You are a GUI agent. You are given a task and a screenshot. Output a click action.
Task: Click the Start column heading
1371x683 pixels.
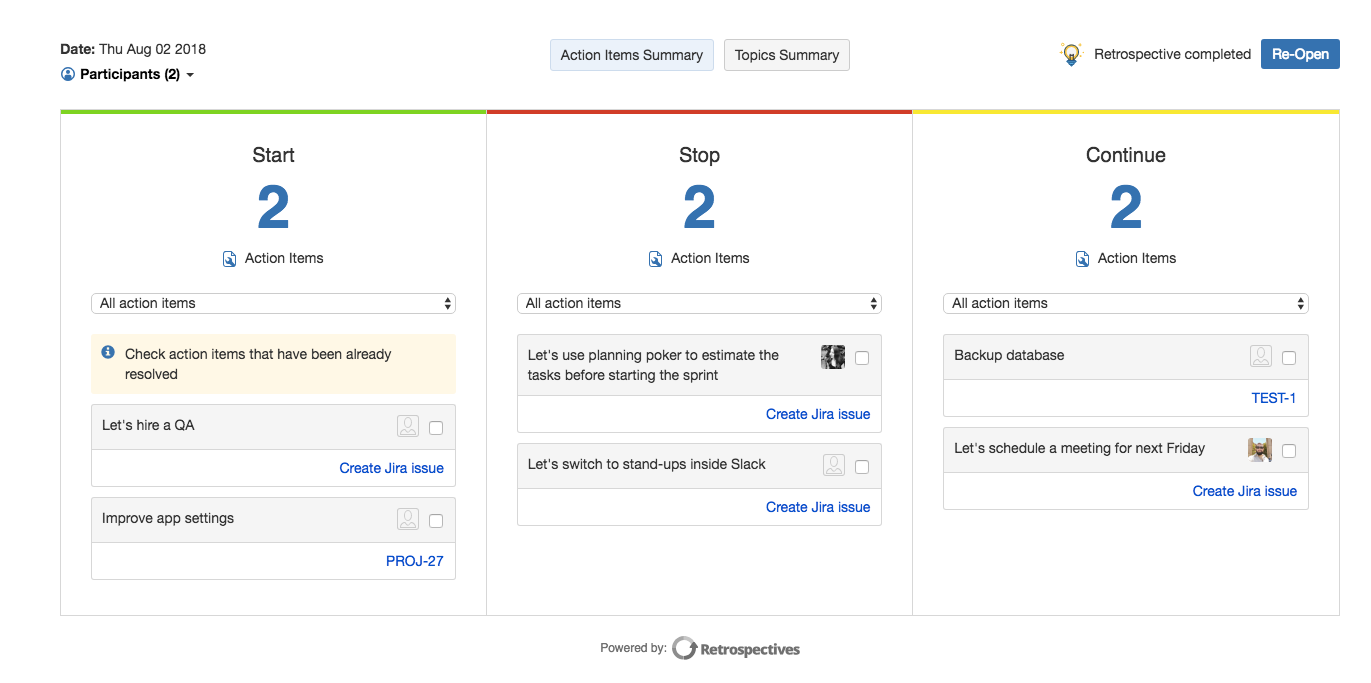pos(273,155)
